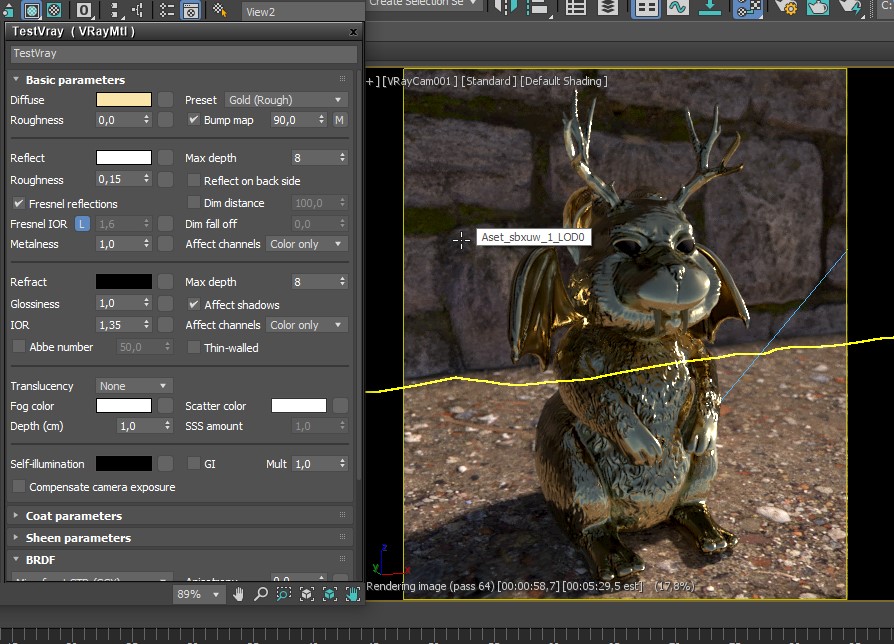The image size is (894, 644).
Task: Open the [Standard] viewport quality menu
Action: pyautogui.click(x=489, y=81)
